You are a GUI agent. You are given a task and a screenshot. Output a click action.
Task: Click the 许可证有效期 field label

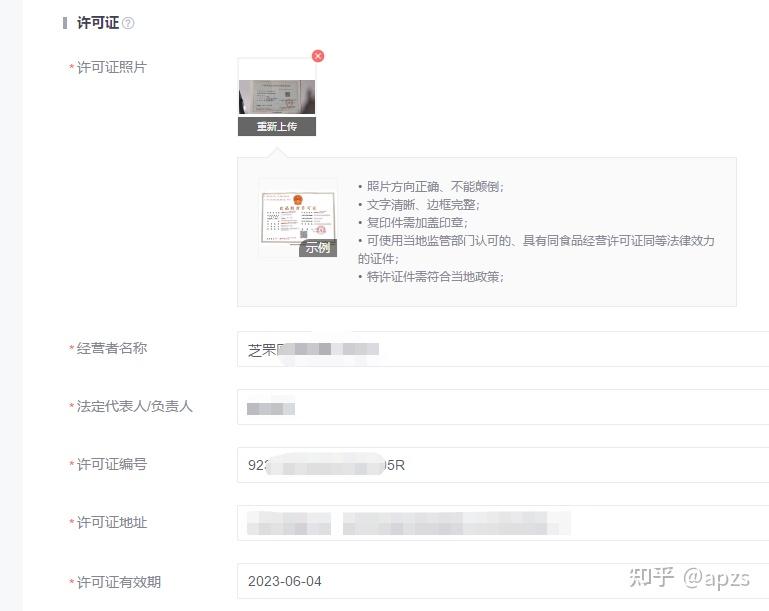(x=118, y=582)
